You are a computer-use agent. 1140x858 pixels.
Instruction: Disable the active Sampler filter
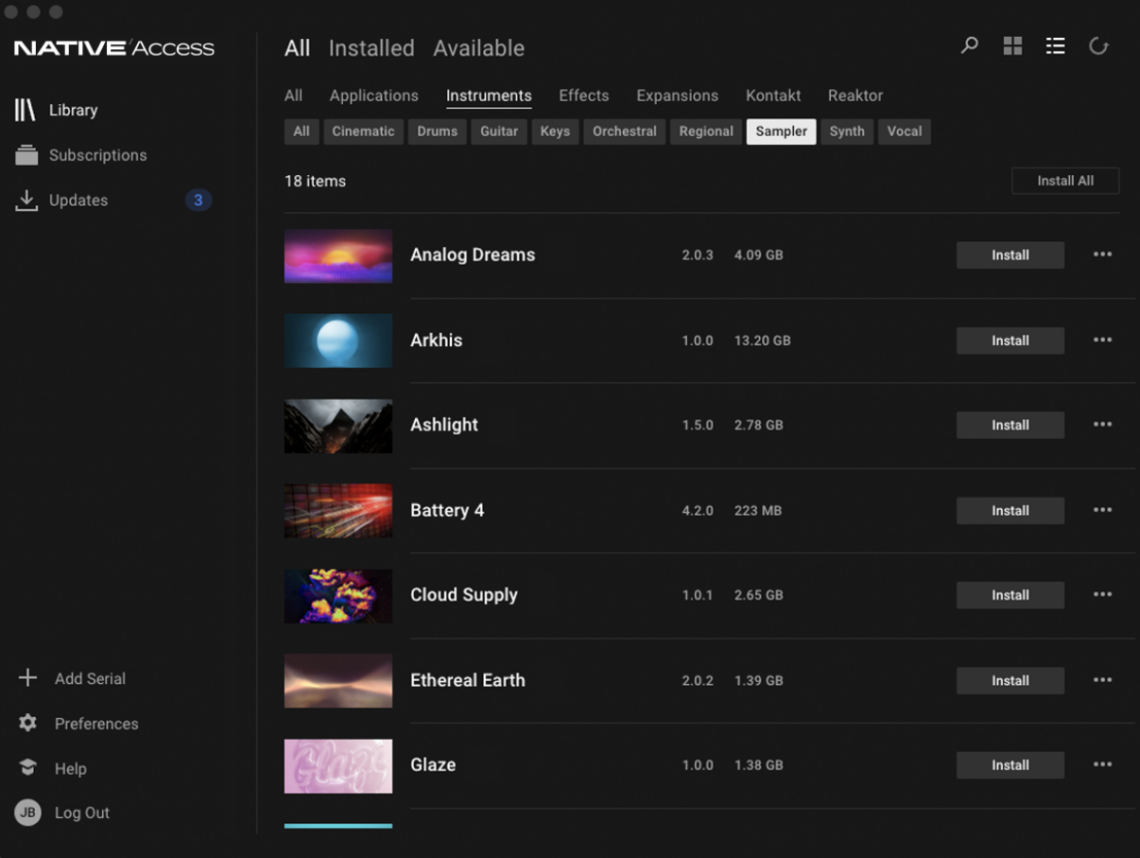pyautogui.click(x=781, y=131)
